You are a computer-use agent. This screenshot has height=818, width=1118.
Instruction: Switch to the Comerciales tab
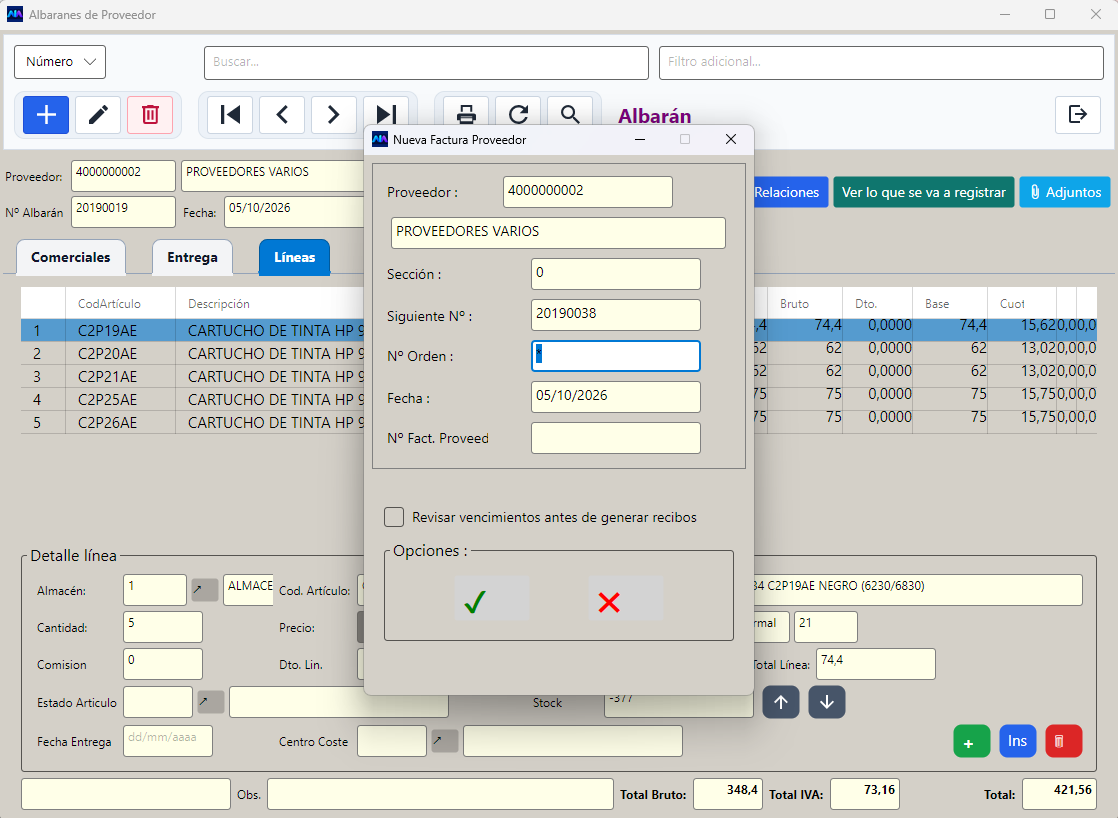tap(71, 257)
